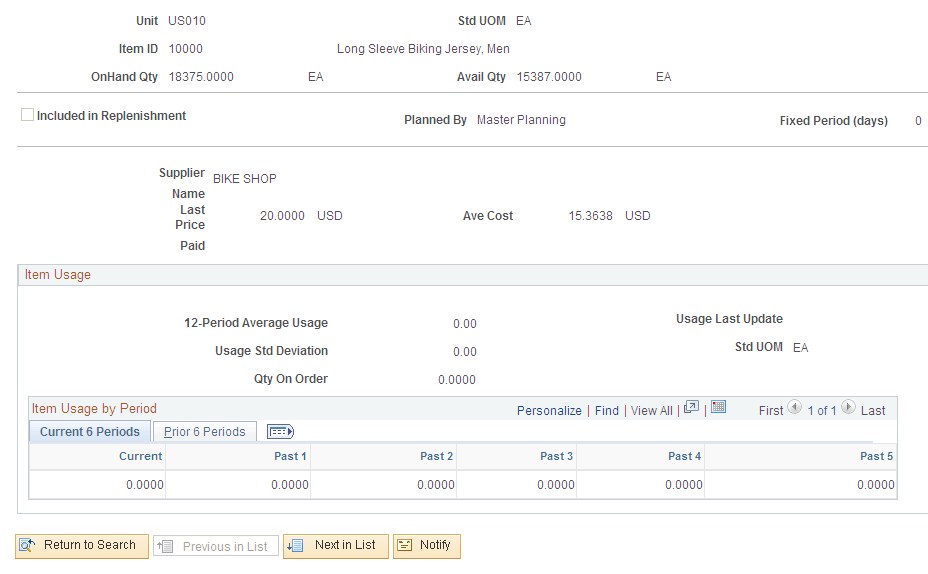Click First link in grid navigation
This screenshot has height=574, width=928.
pyautogui.click(x=771, y=411)
